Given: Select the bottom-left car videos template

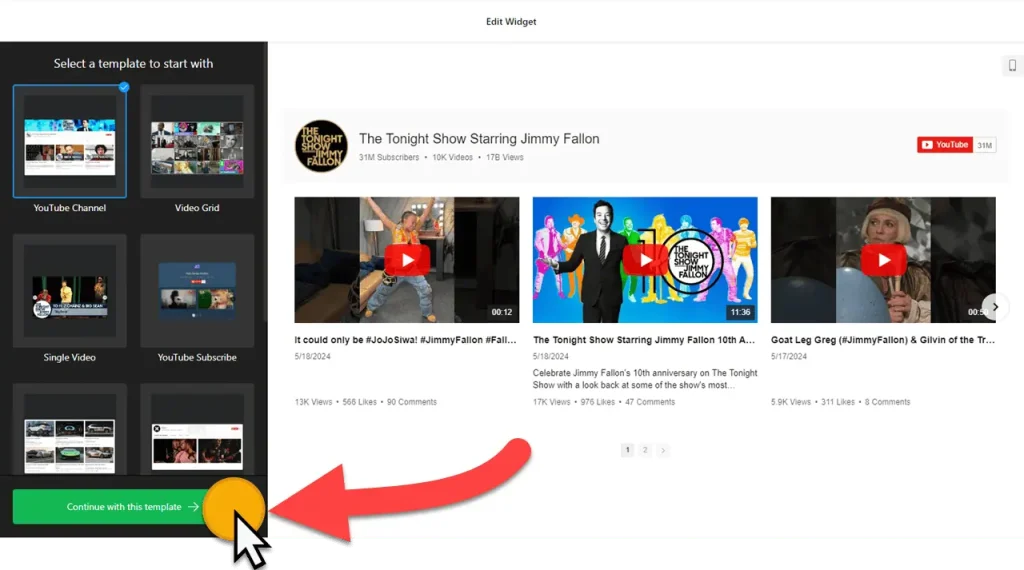Looking at the screenshot, I should coord(70,435).
